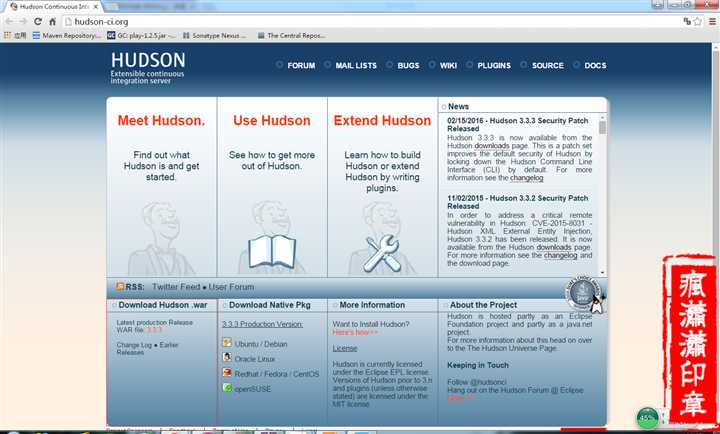Click the 02/15/2016 Hudson 3.3.3 news title

point(518,124)
